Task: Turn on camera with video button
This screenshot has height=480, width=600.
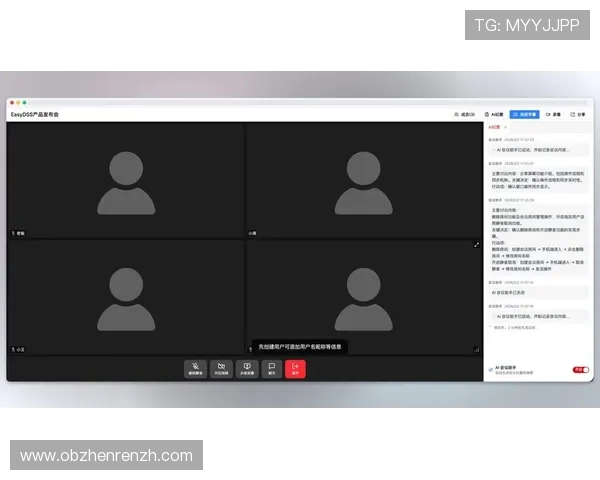Action: tap(221, 368)
